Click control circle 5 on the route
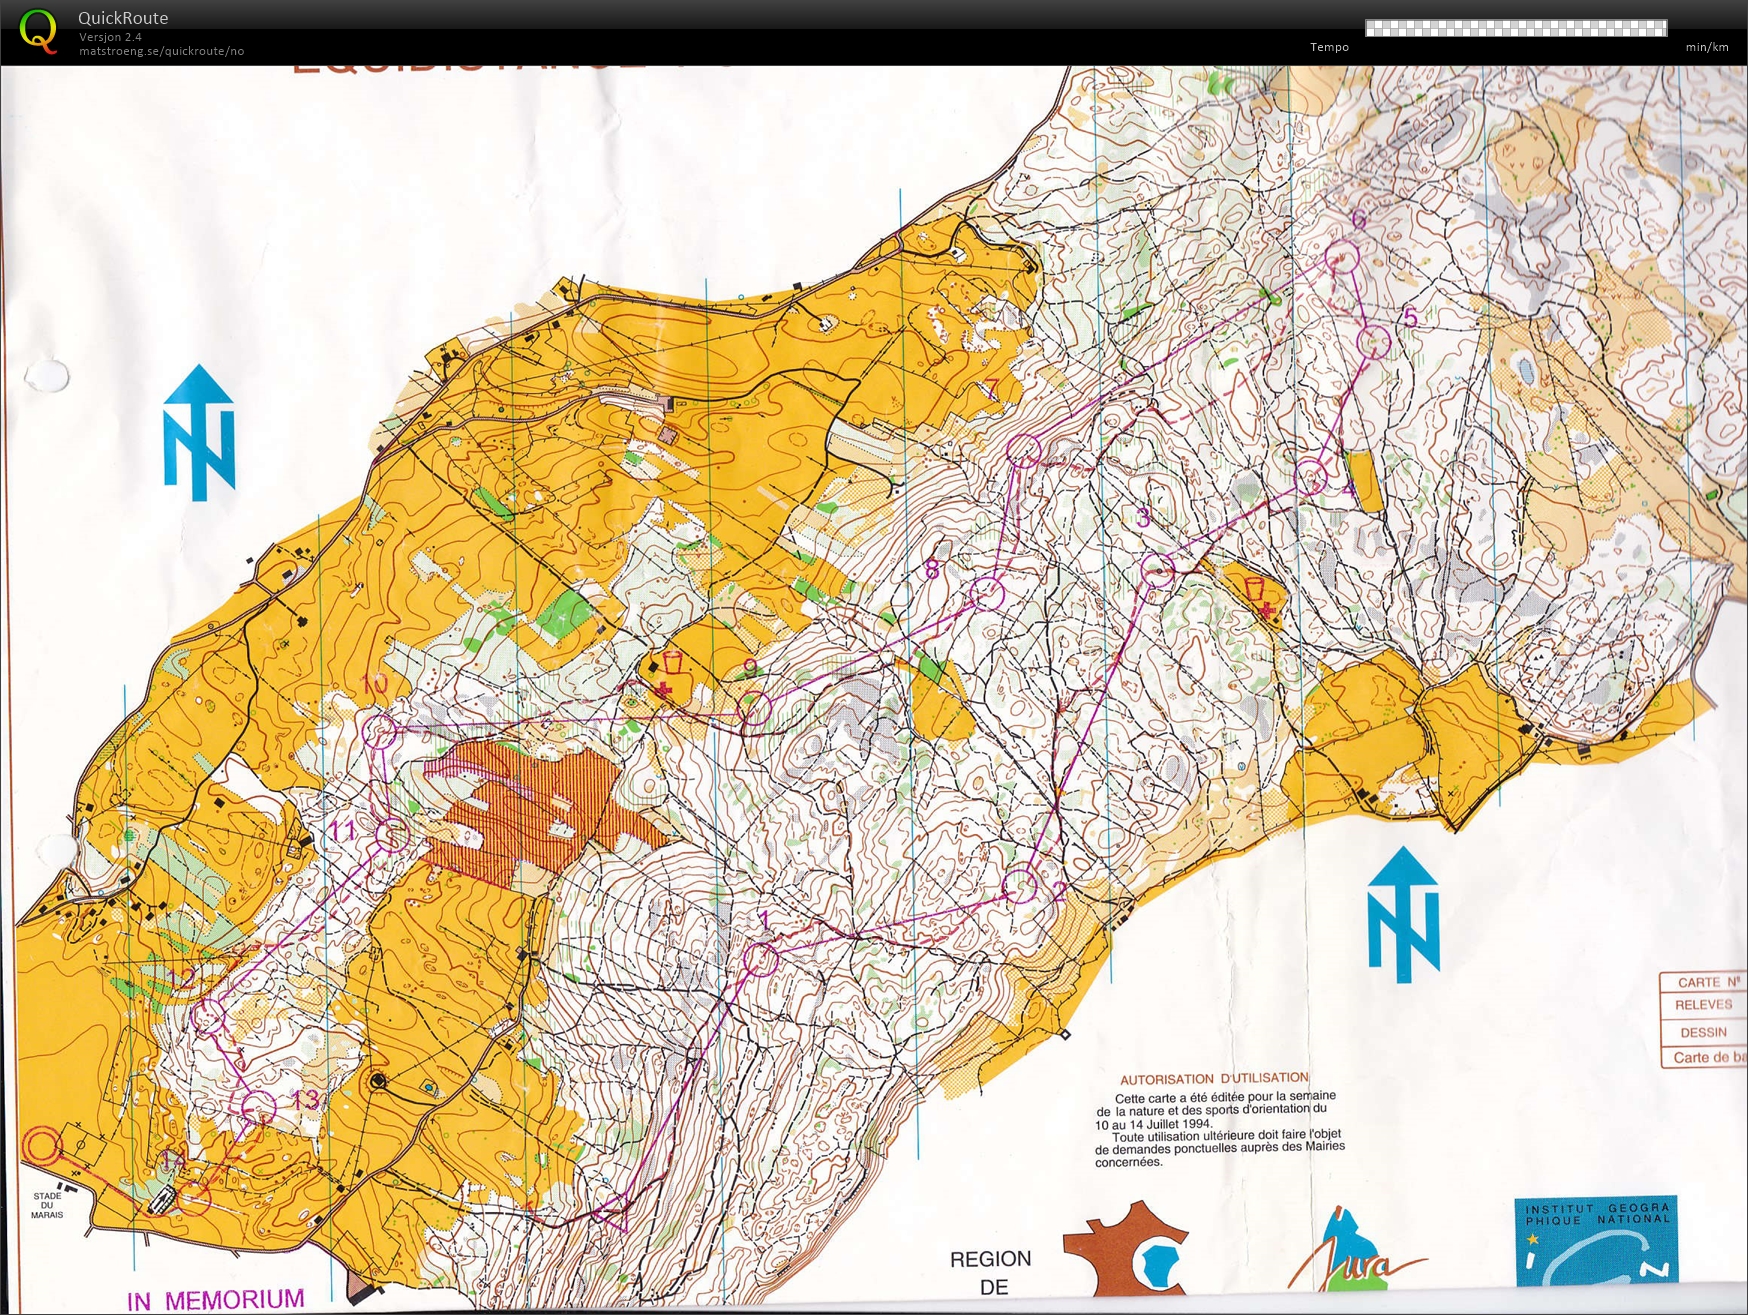This screenshot has width=1748, height=1315. tap(1376, 342)
